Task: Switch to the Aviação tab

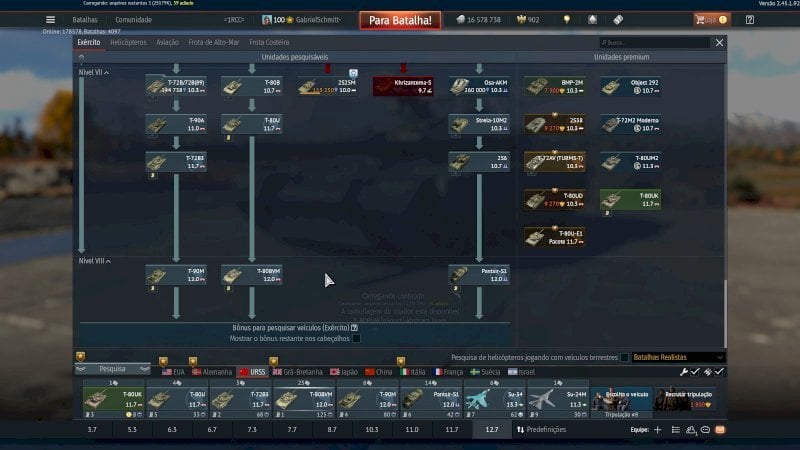Action: [x=167, y=42]
